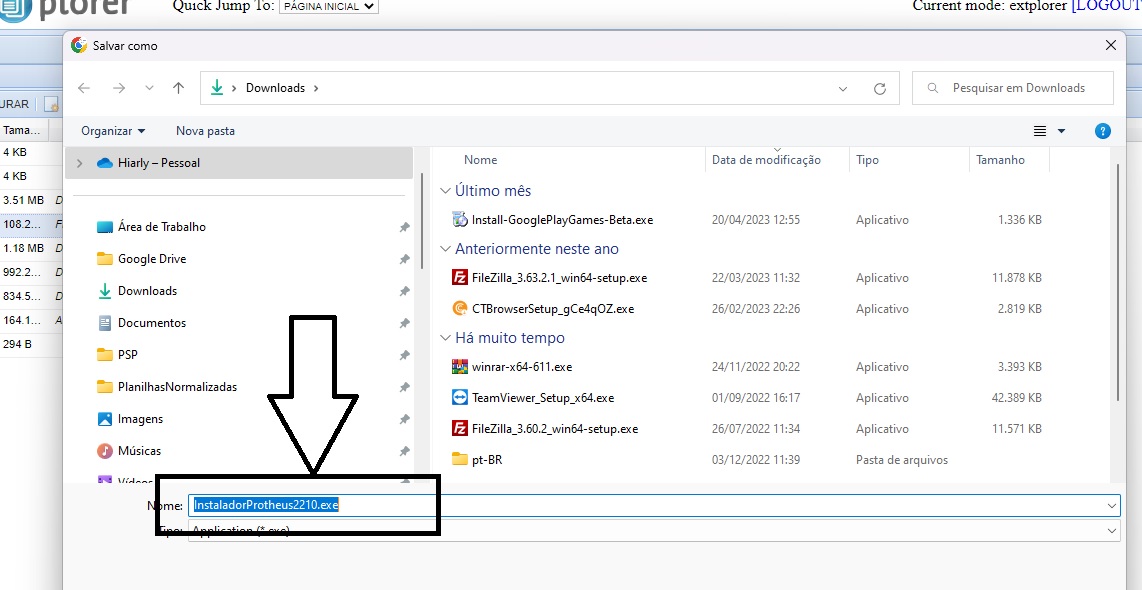
Task: Sort by Data de modificação column
Action: (x=766, y=160)
